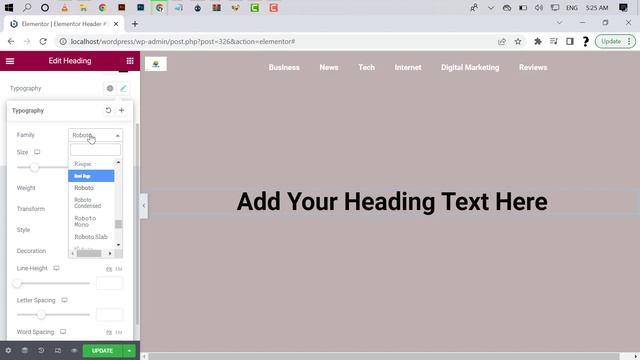This screenshot has height=360, width=640.
Task: Reload the browser page
Action: [x=43, y=41]
